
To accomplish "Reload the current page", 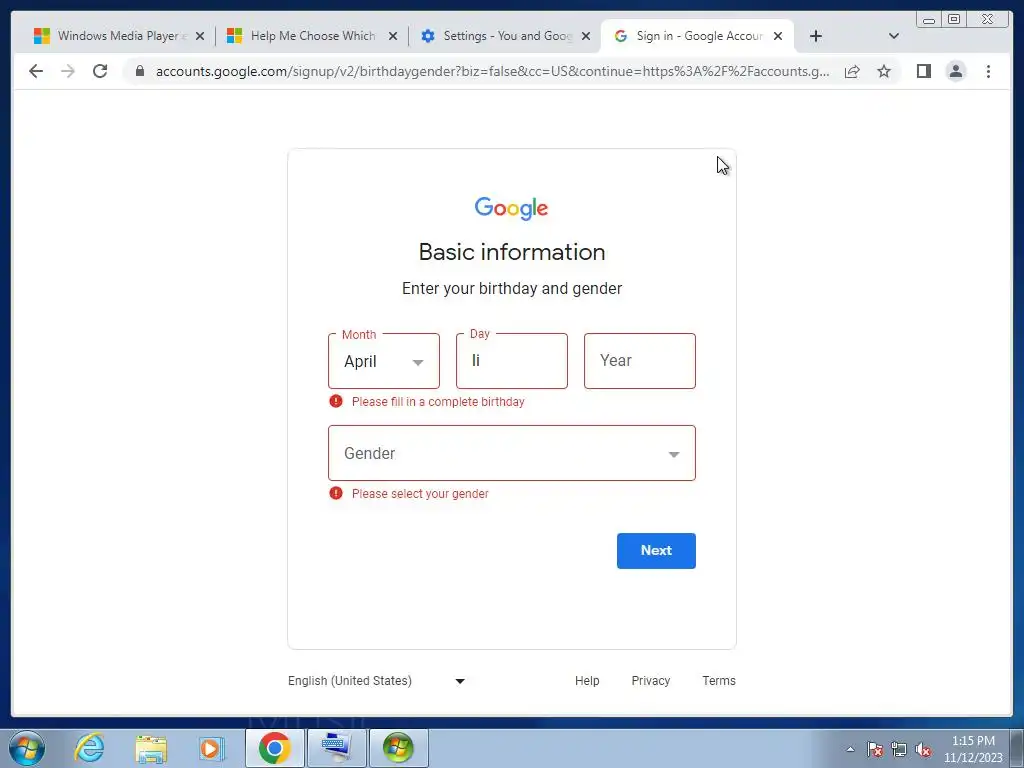I will click(x=100, y=71).
